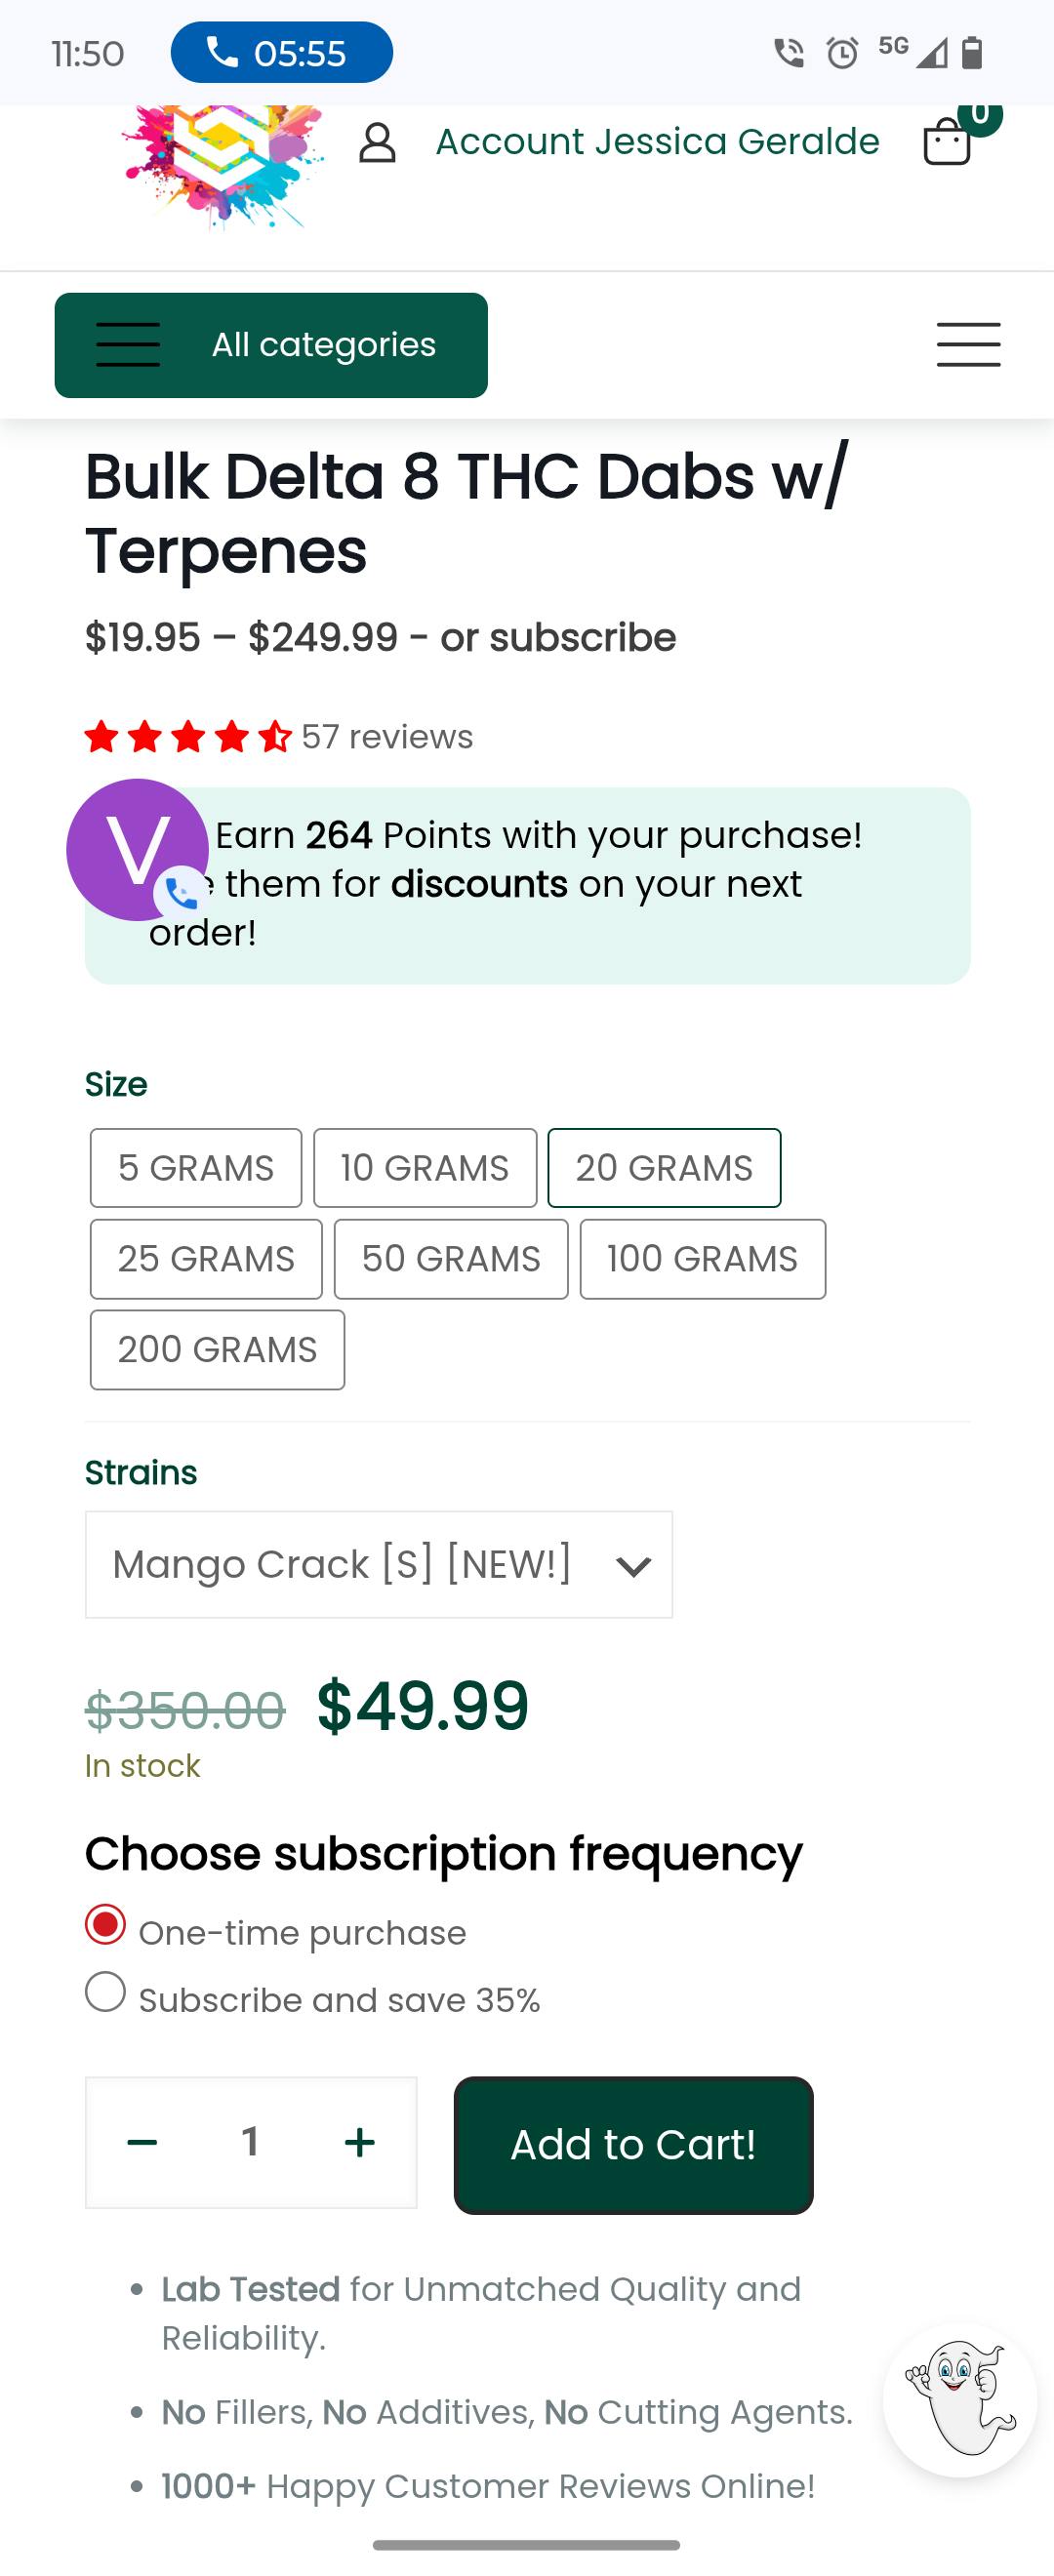
Task: Open the shopping cart bag icon
Action: [947, 142]
